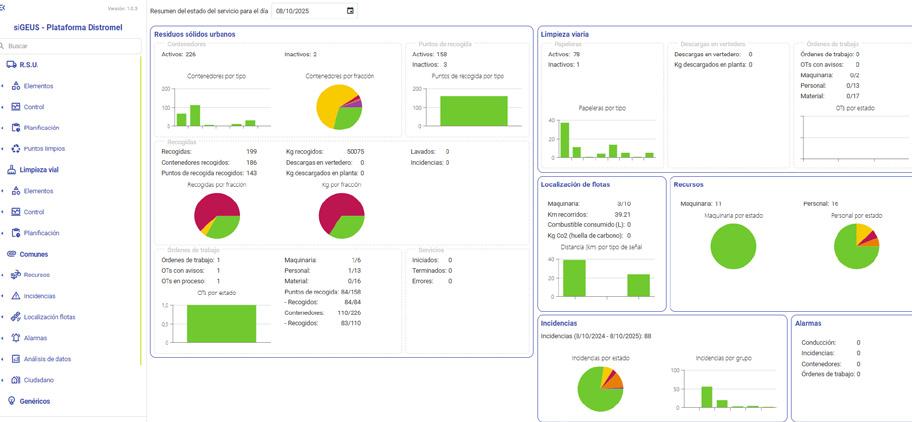Click tallest bar in Incidencias por grupo

coord(707,397)
